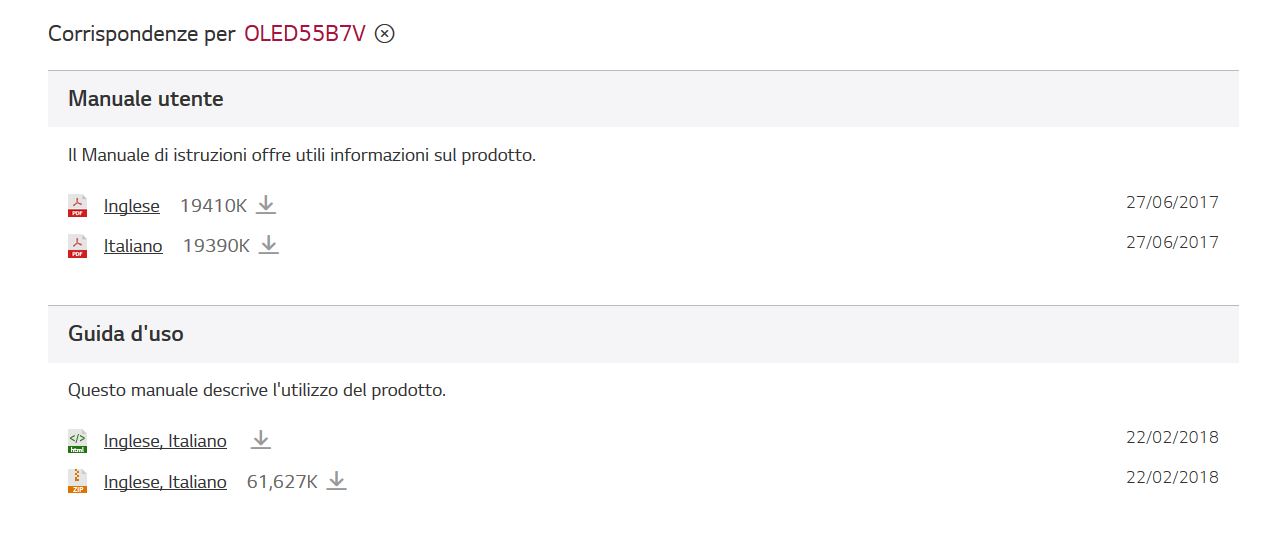Click the orange ZIP file icon
1282x552 pixels.
click(x=77, y=482)
